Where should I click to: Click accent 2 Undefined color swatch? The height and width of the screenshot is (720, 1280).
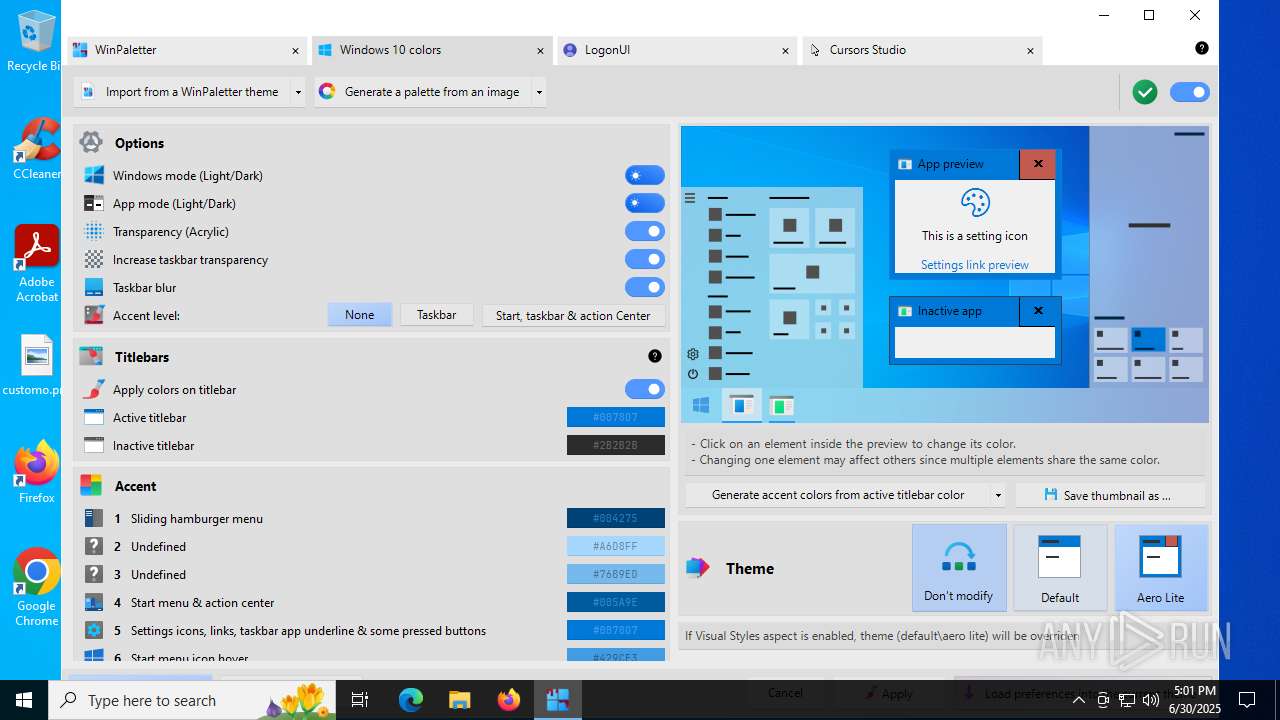(x=616, y=546)
